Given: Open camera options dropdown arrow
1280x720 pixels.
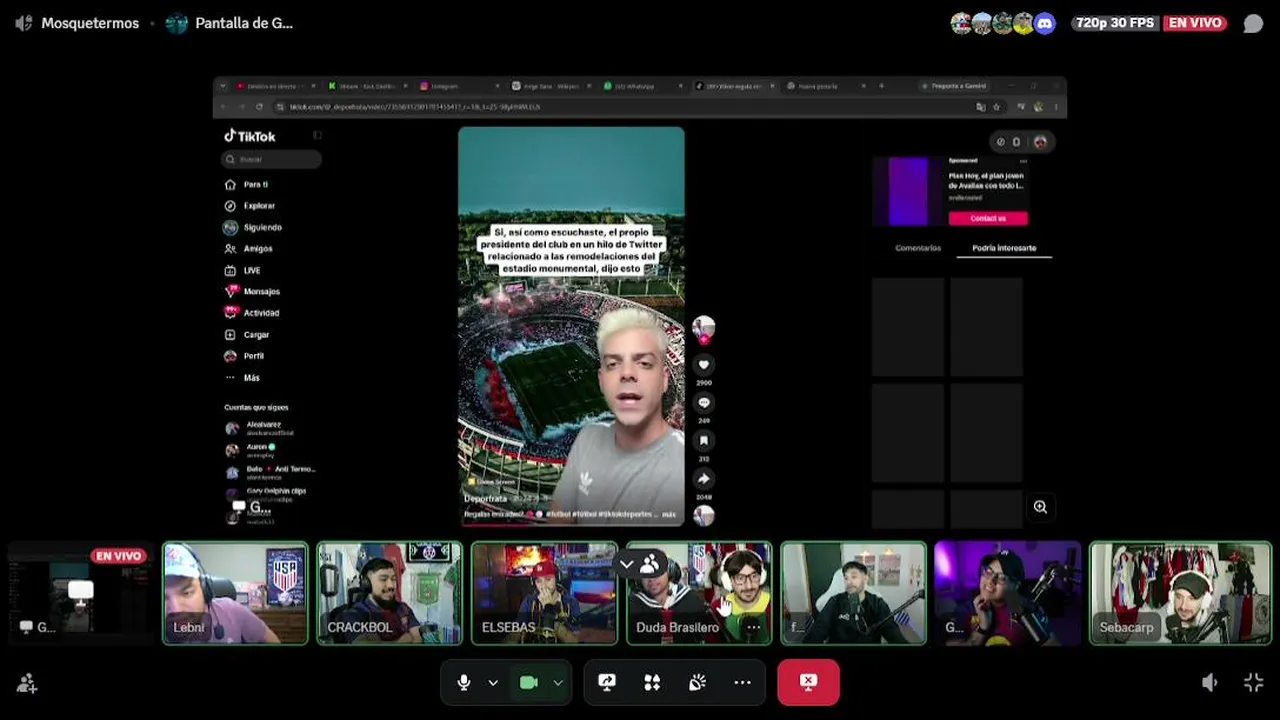Looking at the screenshot, I should tap(558, 682).
